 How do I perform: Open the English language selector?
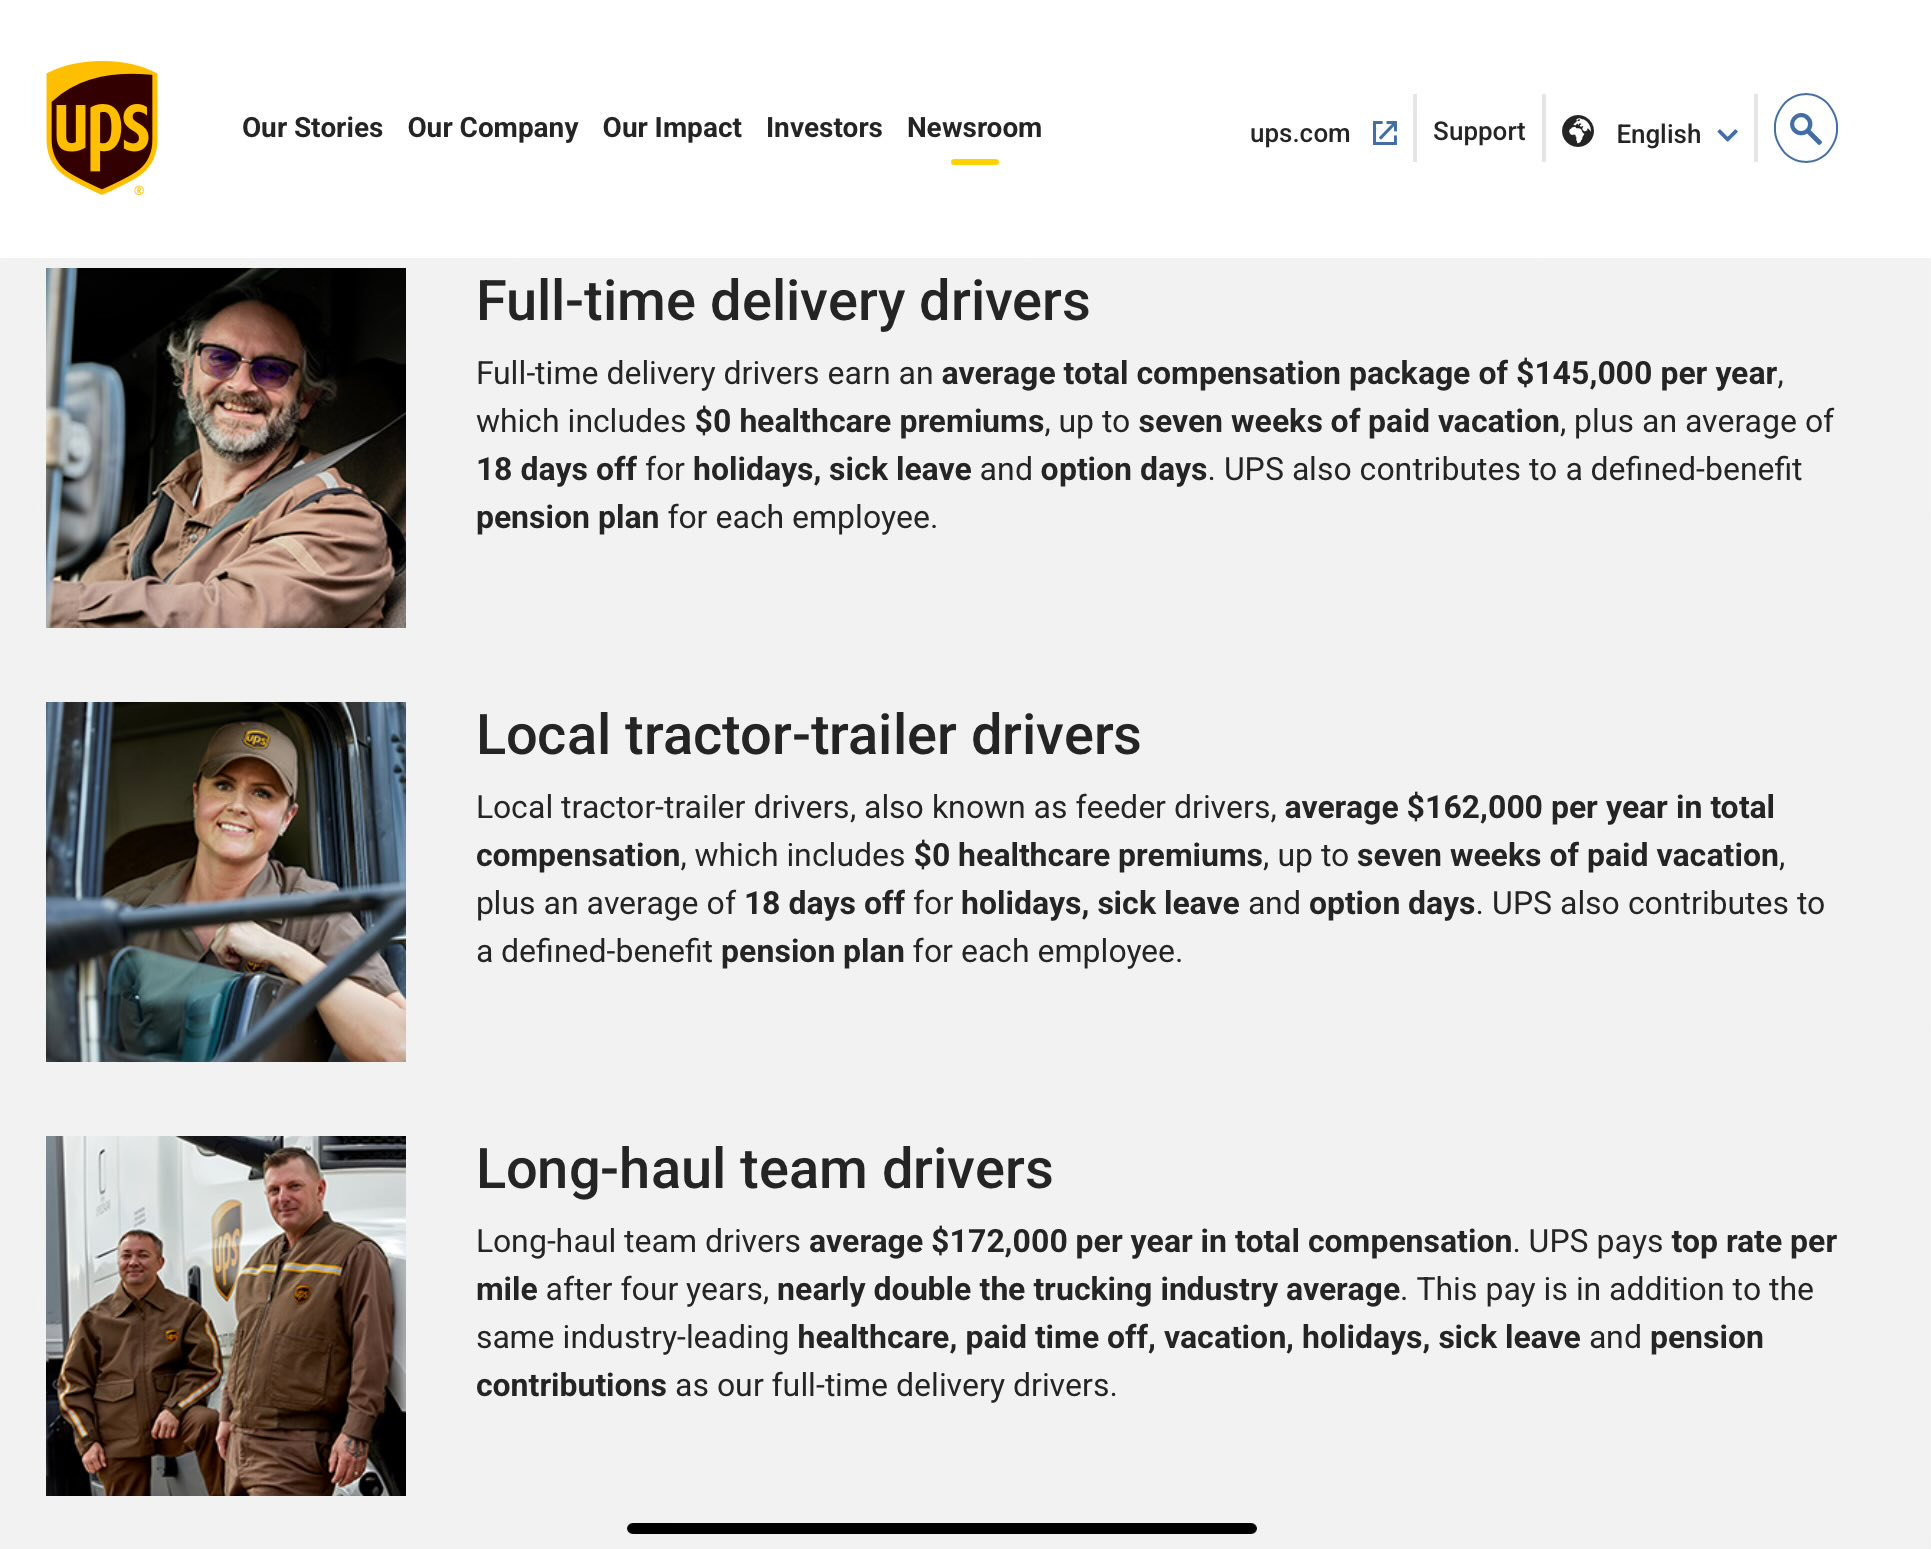(1658, 134)
